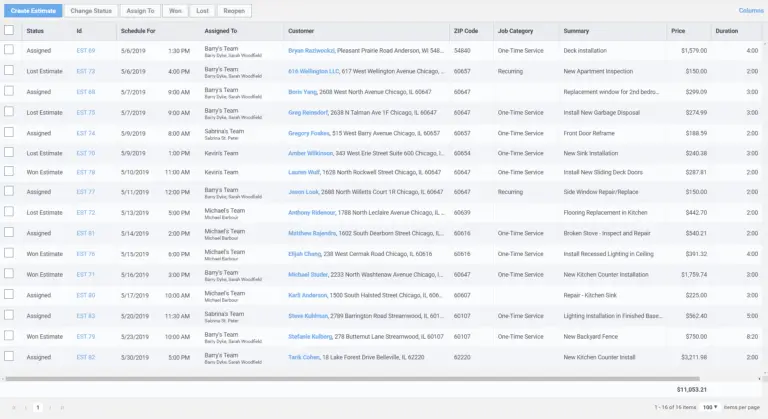Click the next page arrow
Screen dimensions: 768x419
(51, 408)
